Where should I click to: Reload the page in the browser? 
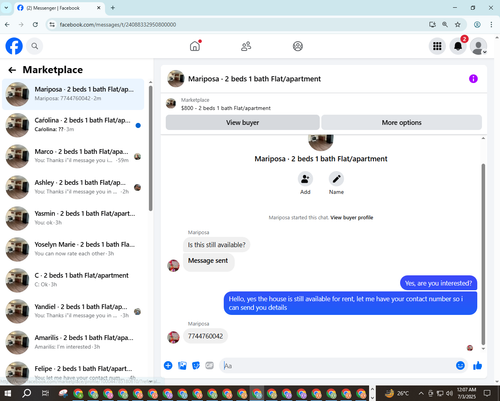[x=35, y=24]
